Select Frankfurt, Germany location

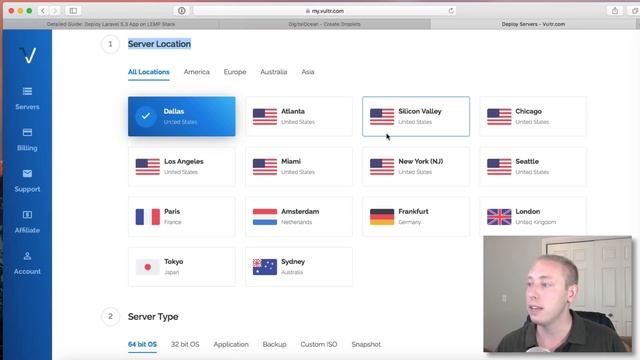point(416,217)
